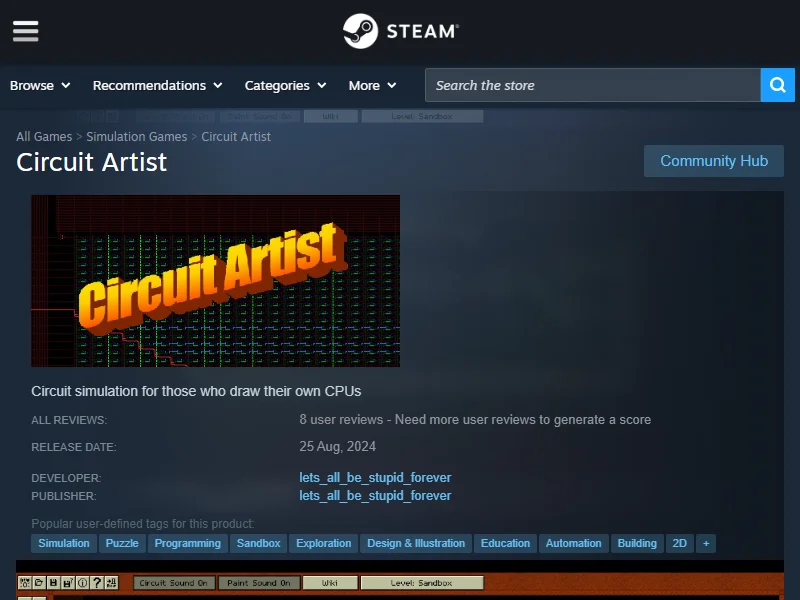800x600 pixels.
Task: Go to Simulation Games breadcrumb
Action: tap(136, 136)
